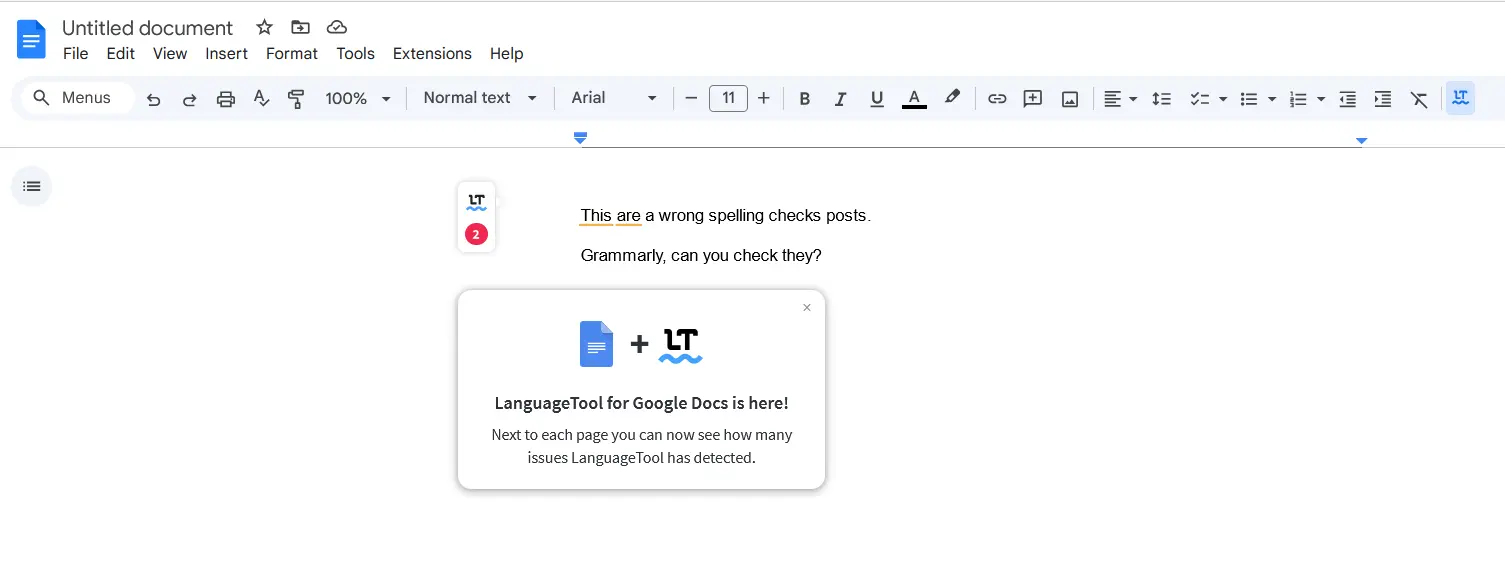Open the Extensions menu
Screen dimensions: 1505x572
pyautogui.click(x=432, y=54)
